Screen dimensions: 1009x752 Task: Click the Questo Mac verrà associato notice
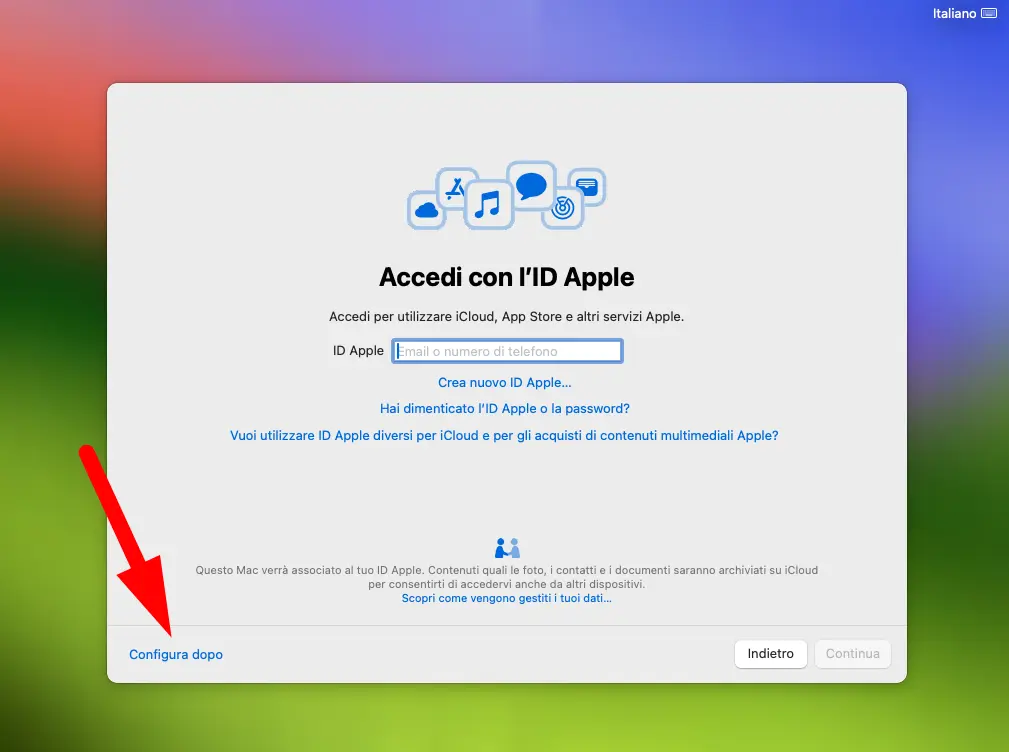[506, 577]
